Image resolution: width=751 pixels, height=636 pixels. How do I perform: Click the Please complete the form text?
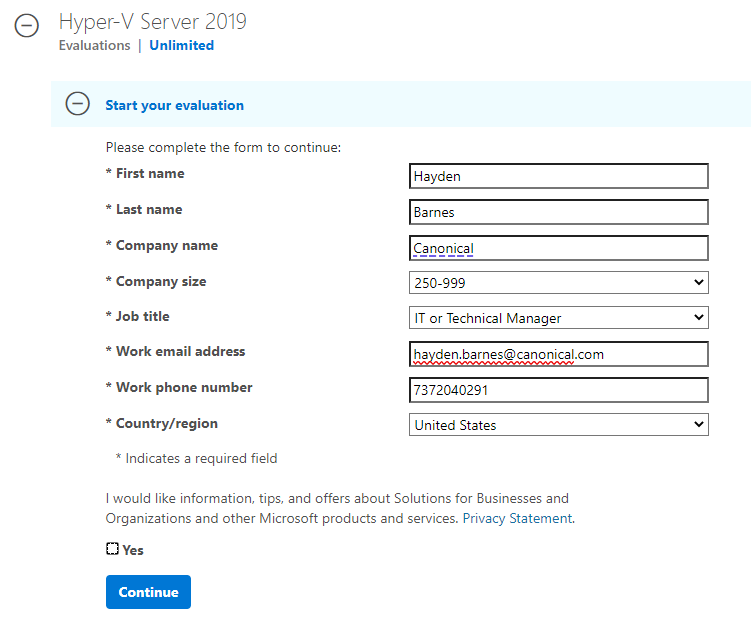(223, 148)
